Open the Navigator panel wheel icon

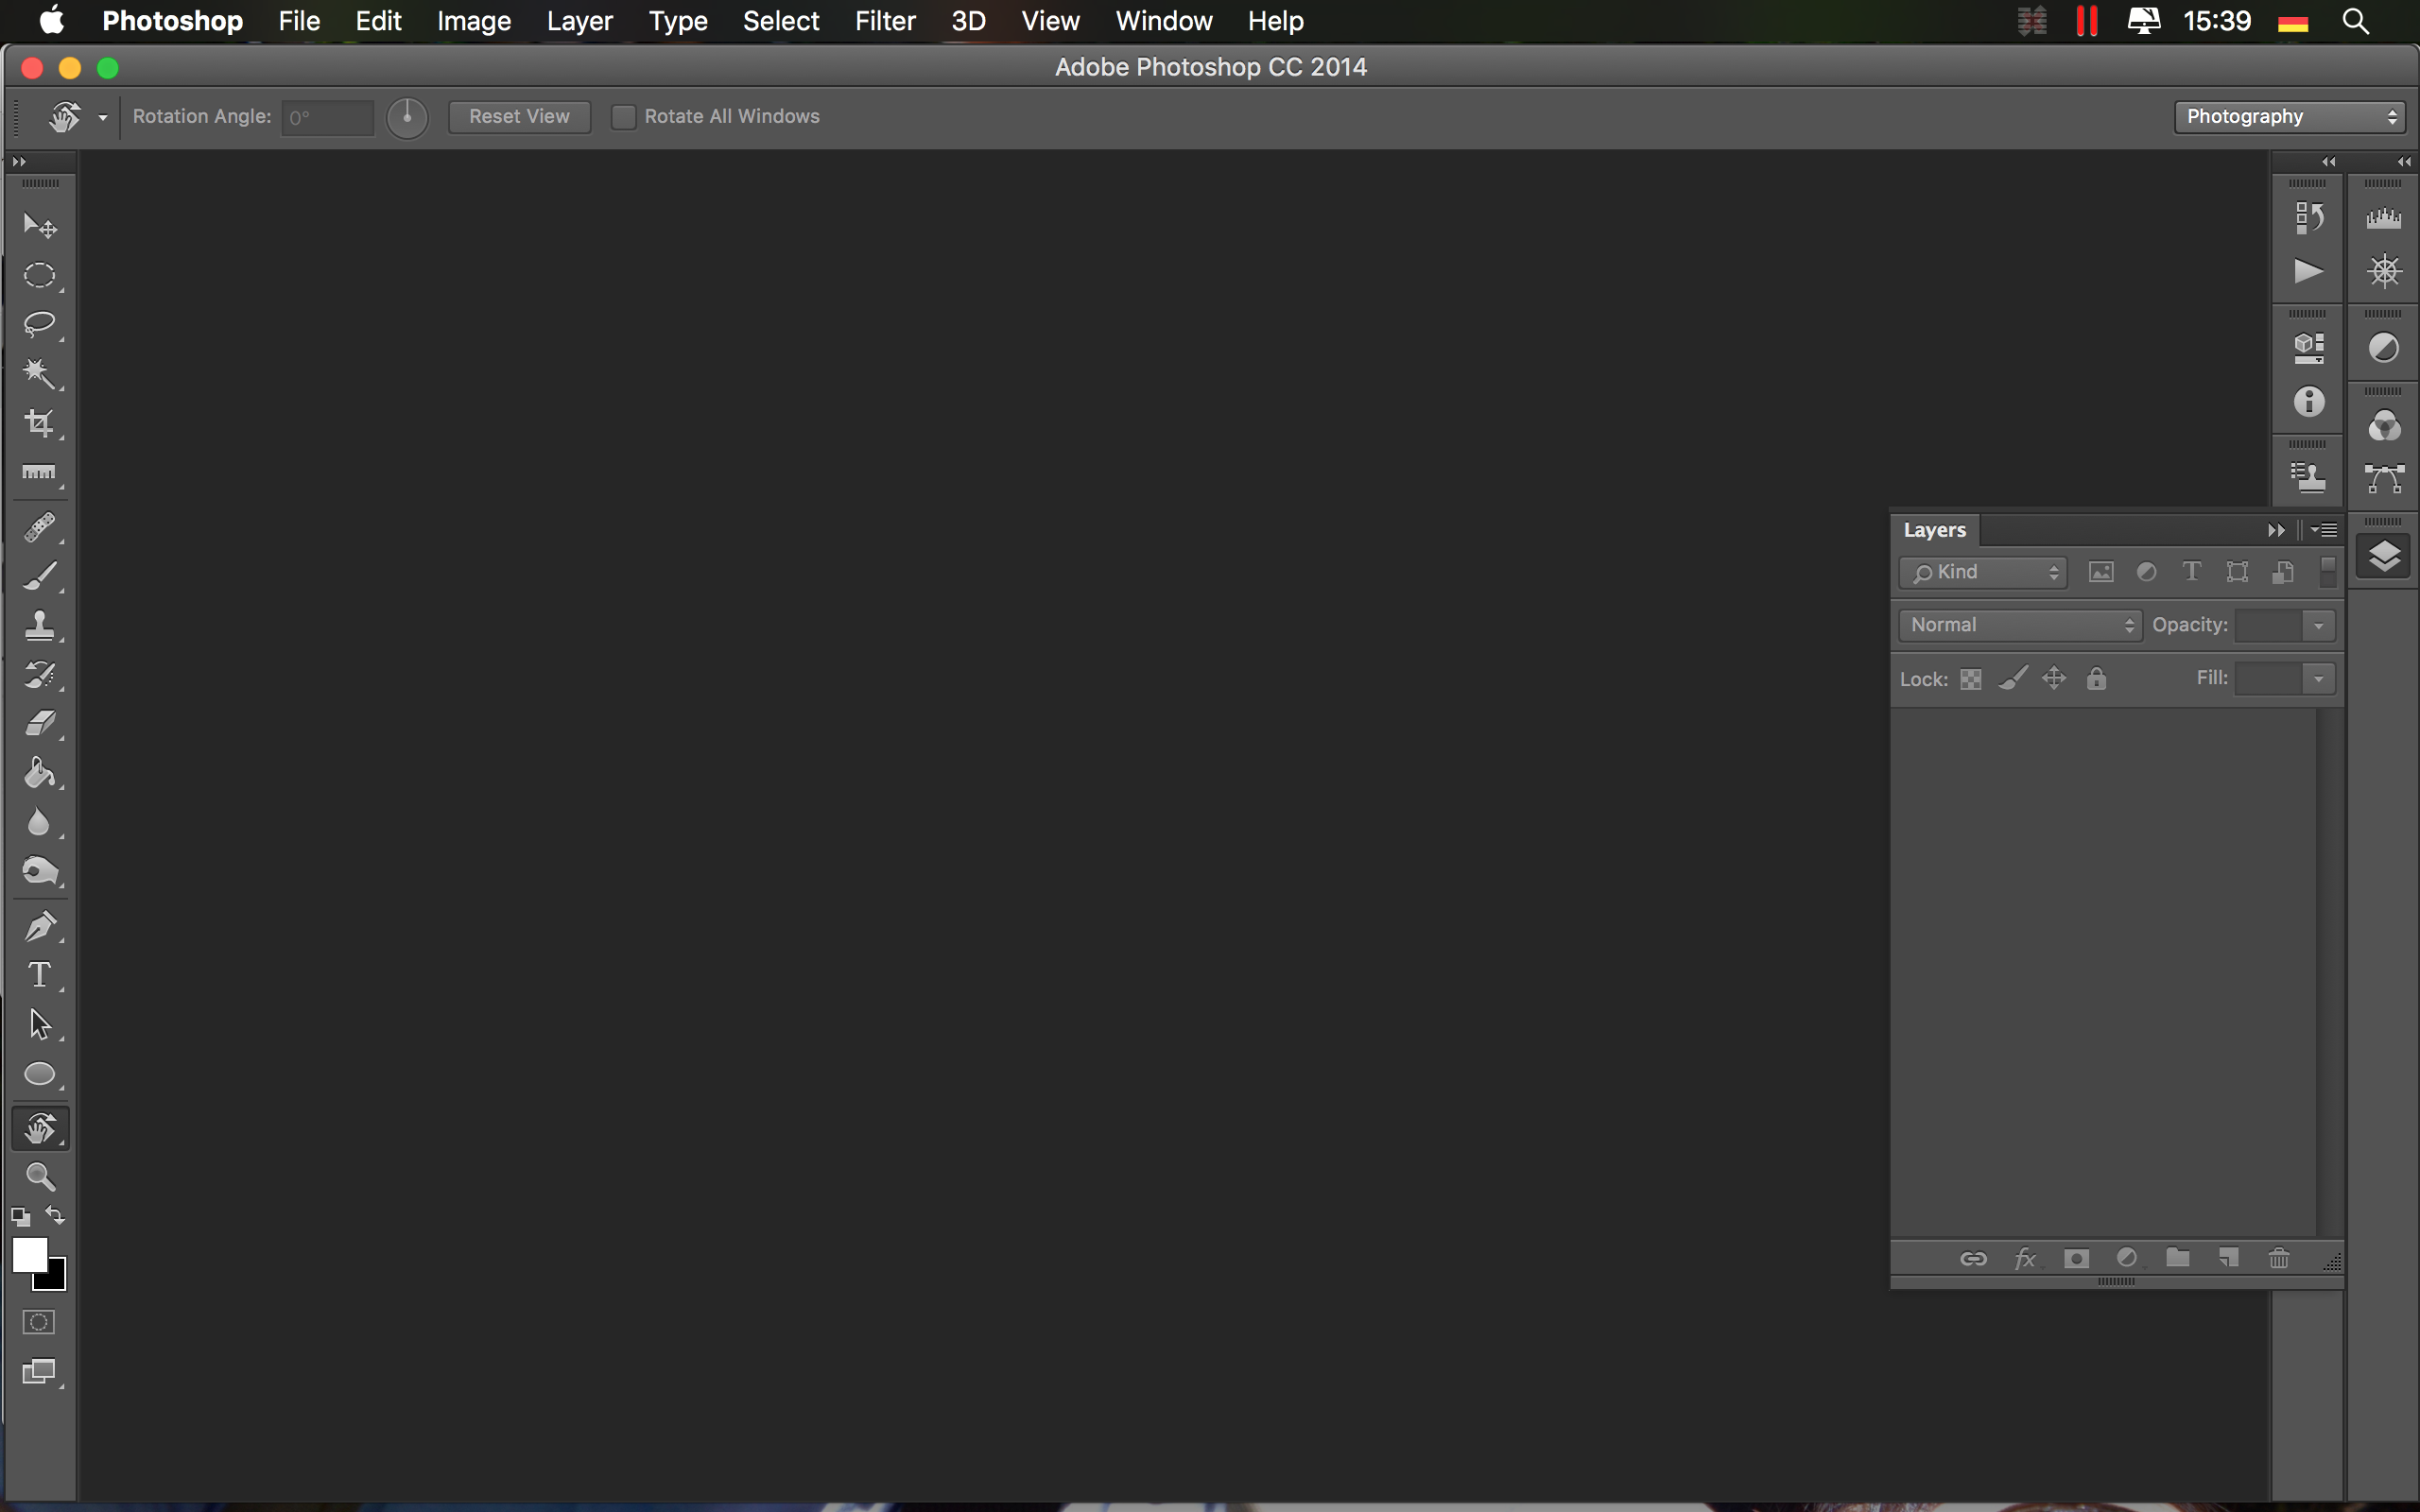click(2384, 271)
